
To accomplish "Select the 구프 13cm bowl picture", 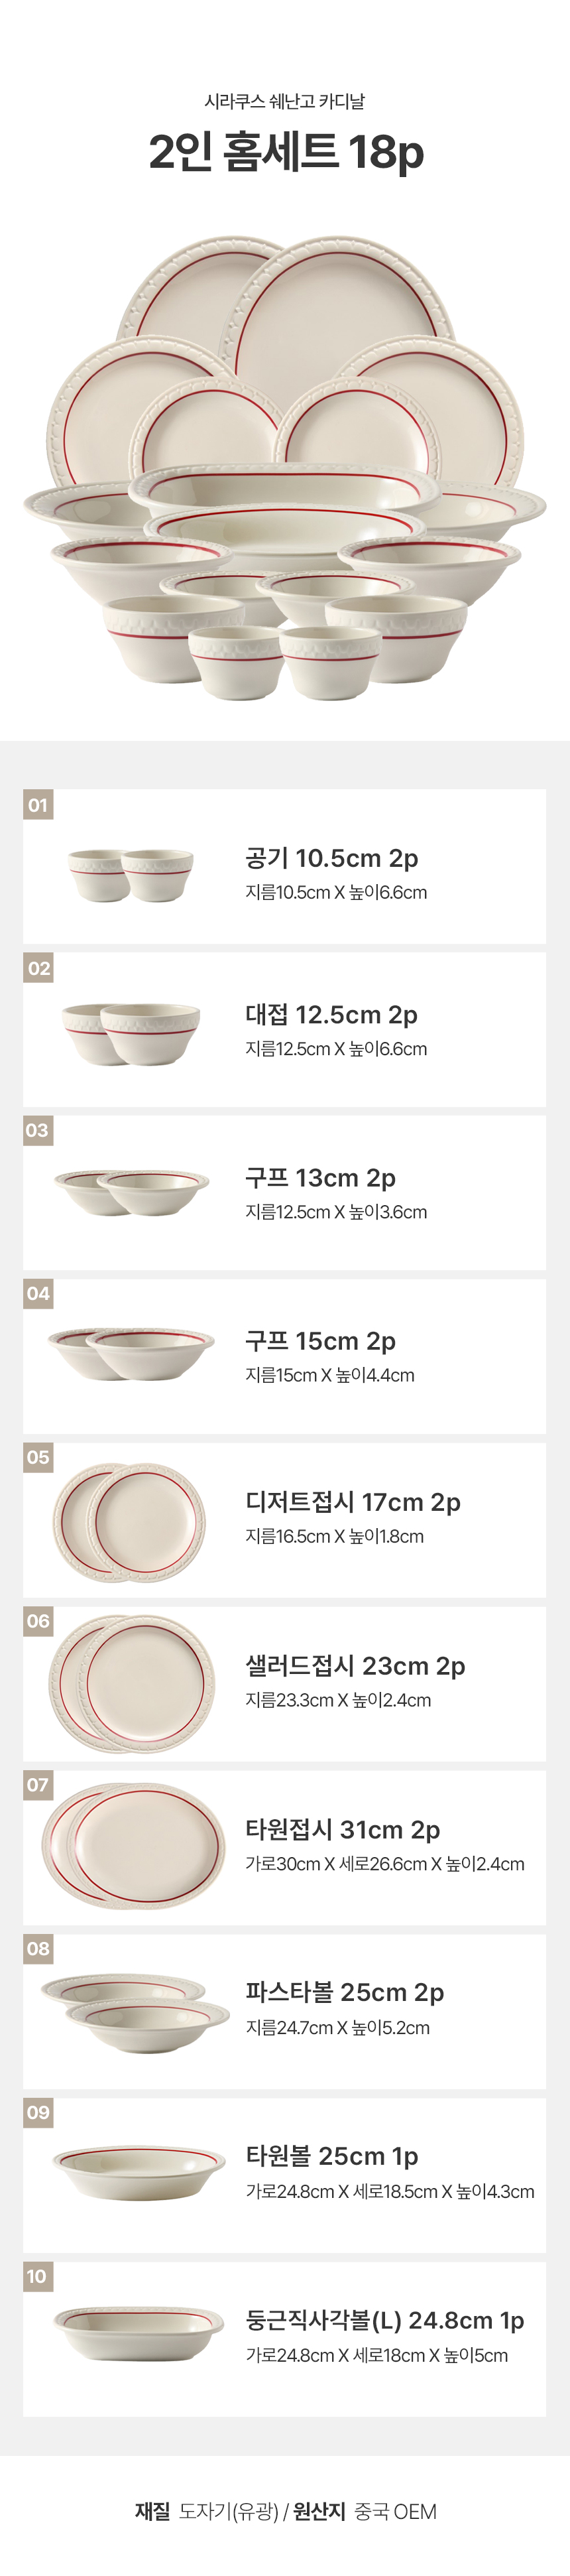I will [x=131, y=1192].
